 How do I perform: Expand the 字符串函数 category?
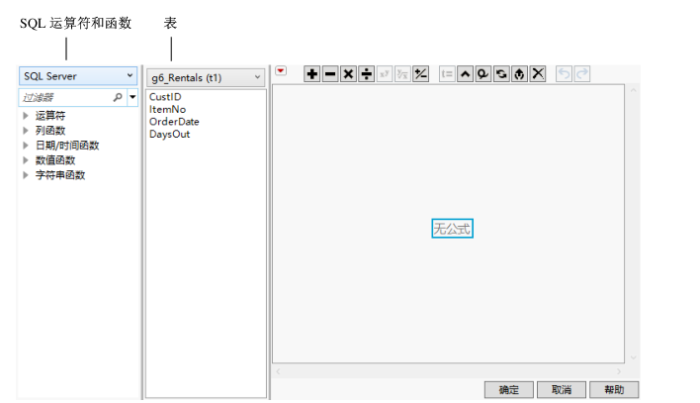coord(25,175)
